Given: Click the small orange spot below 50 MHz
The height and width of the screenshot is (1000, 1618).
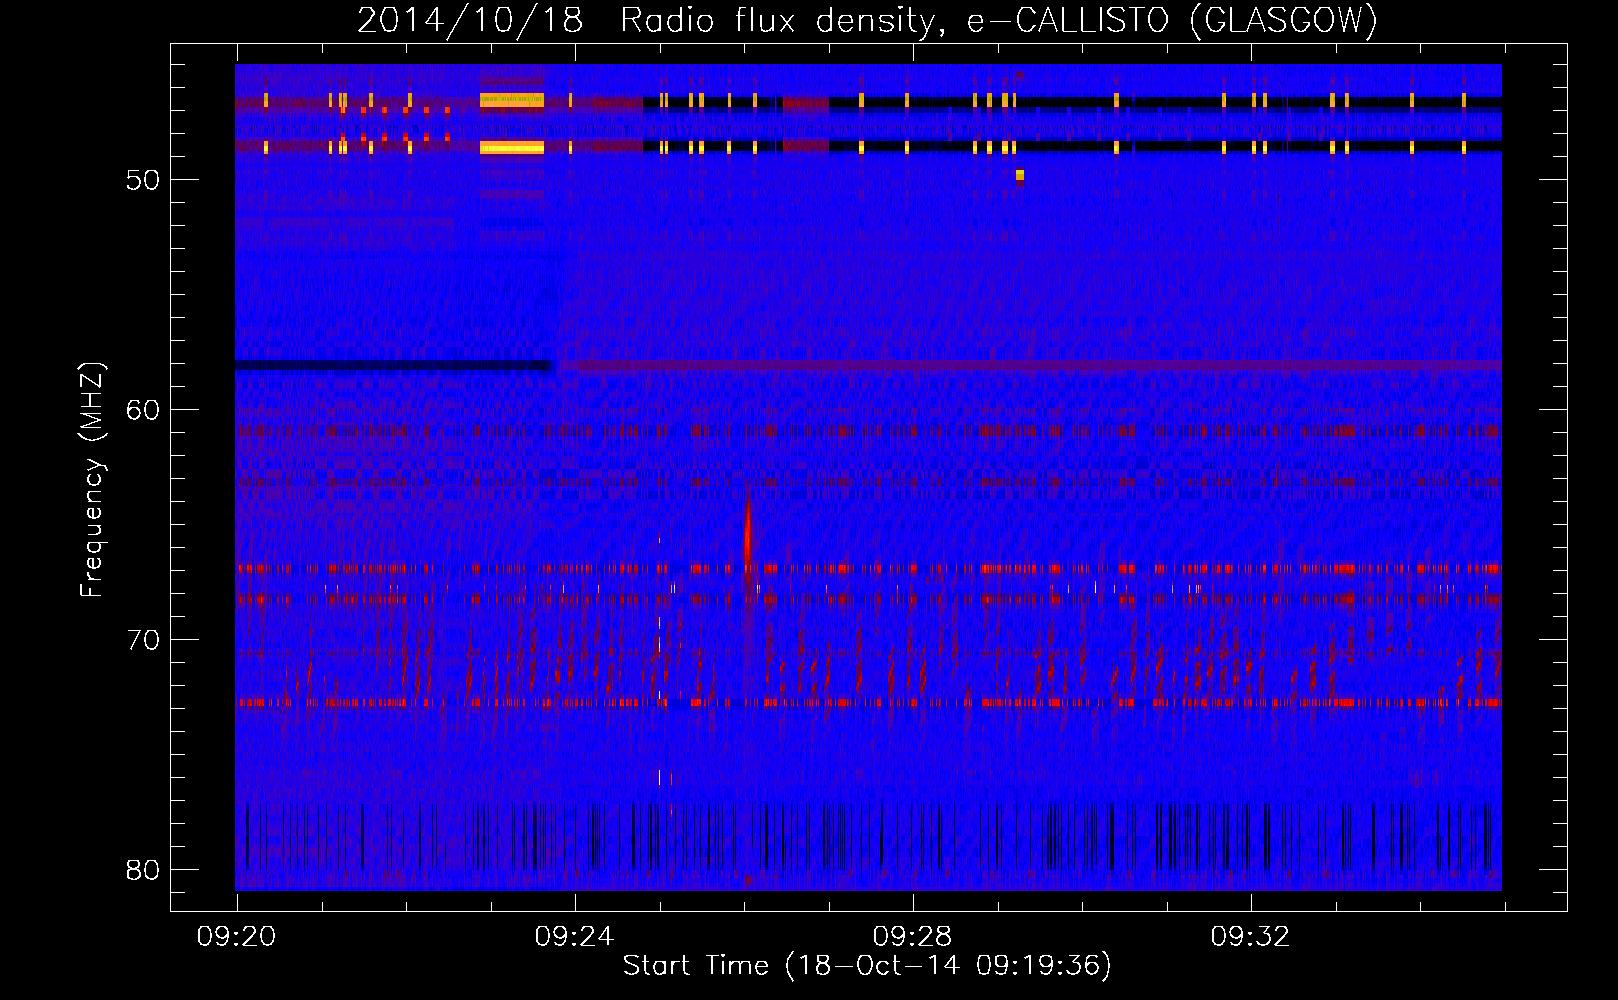Looking at the screenshot, I should coord(1020,176).
